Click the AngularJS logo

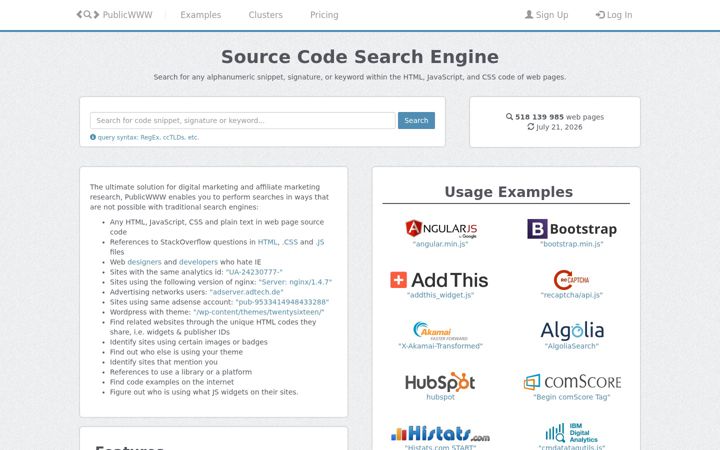tap(441, 229)
